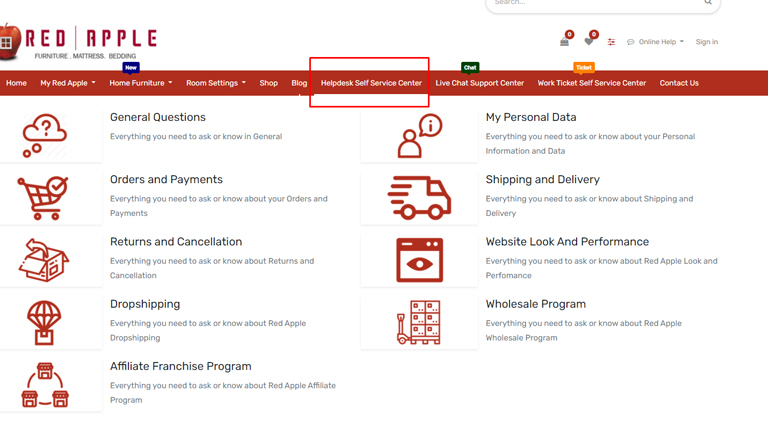This screenshot has width=768, height=425.
Task: Open the shopping cart icon
Action: pyautogui.click(x=564, y=42)
